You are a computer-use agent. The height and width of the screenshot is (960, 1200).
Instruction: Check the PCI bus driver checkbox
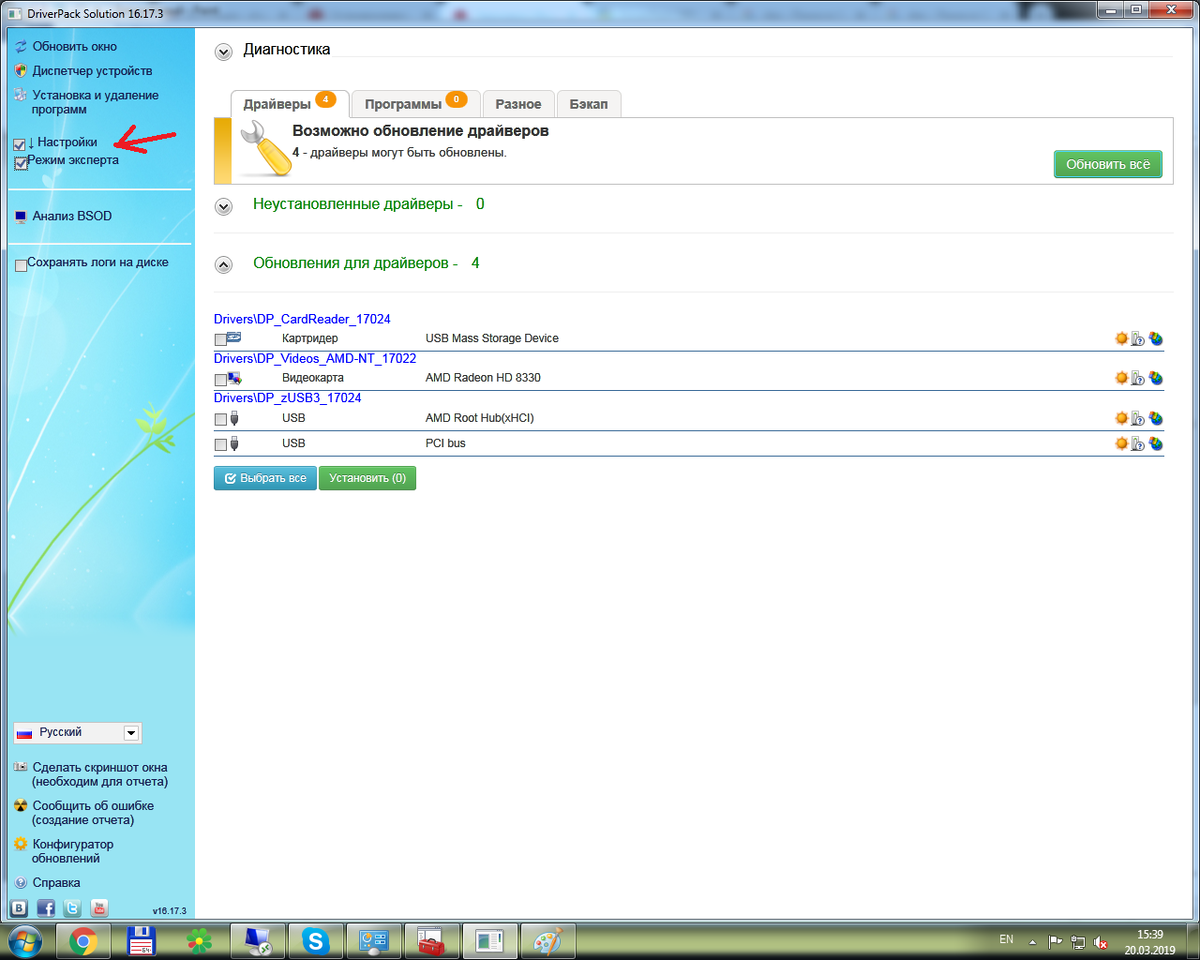click(x=220, y=444)
